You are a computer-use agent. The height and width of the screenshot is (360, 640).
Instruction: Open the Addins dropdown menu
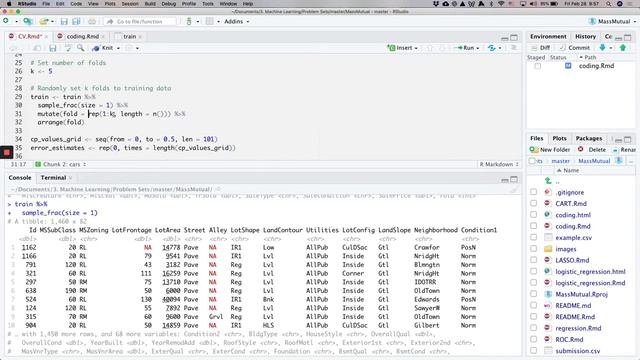(x=236, y=21)
